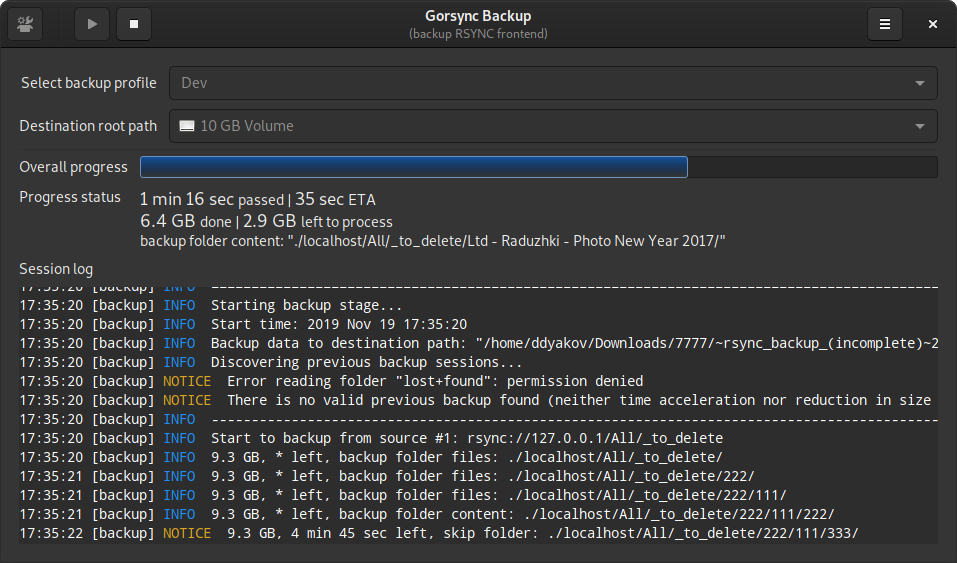This screenshot has height=563, width=957.
Task: Open the preferences gear icon in header
Action: coord(25,24)
